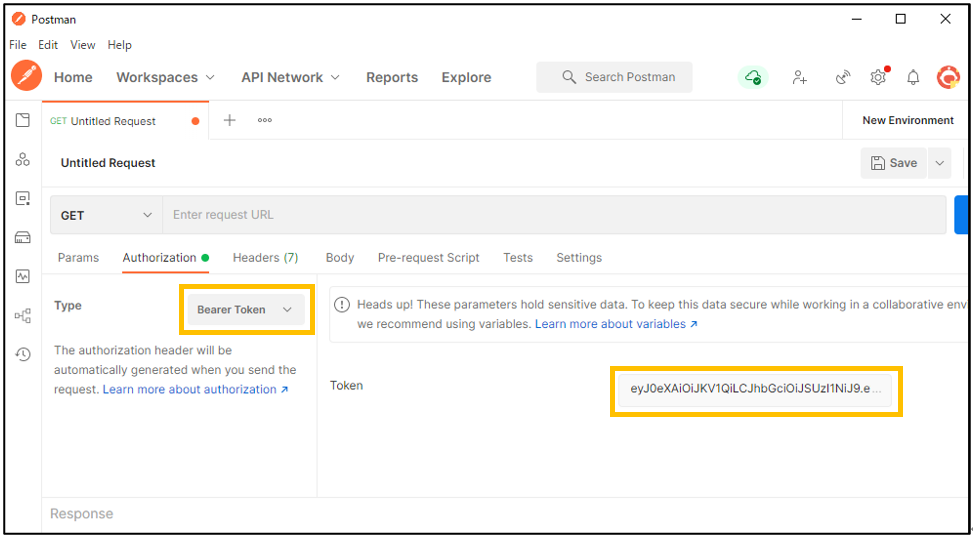973x538 pixels.
Task: Expand the Workspaces dropdown
Action: (x=165, y=77)
